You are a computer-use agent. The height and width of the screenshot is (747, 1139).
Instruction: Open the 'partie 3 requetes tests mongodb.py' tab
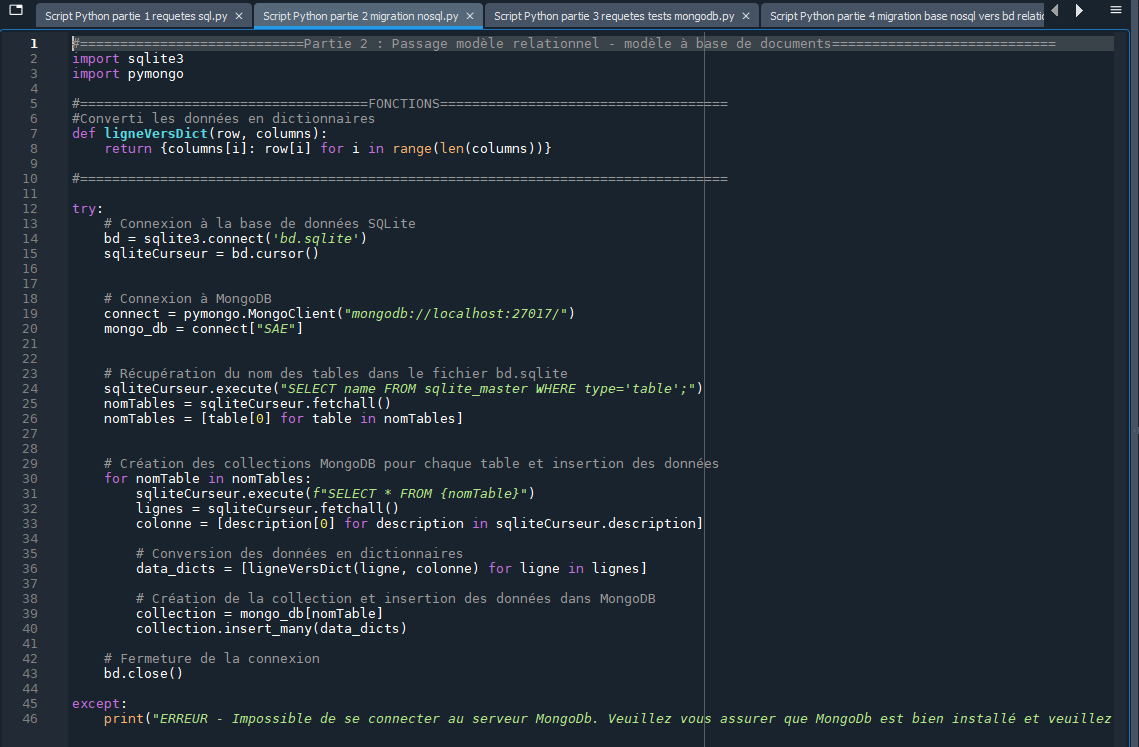pos(613,16)
